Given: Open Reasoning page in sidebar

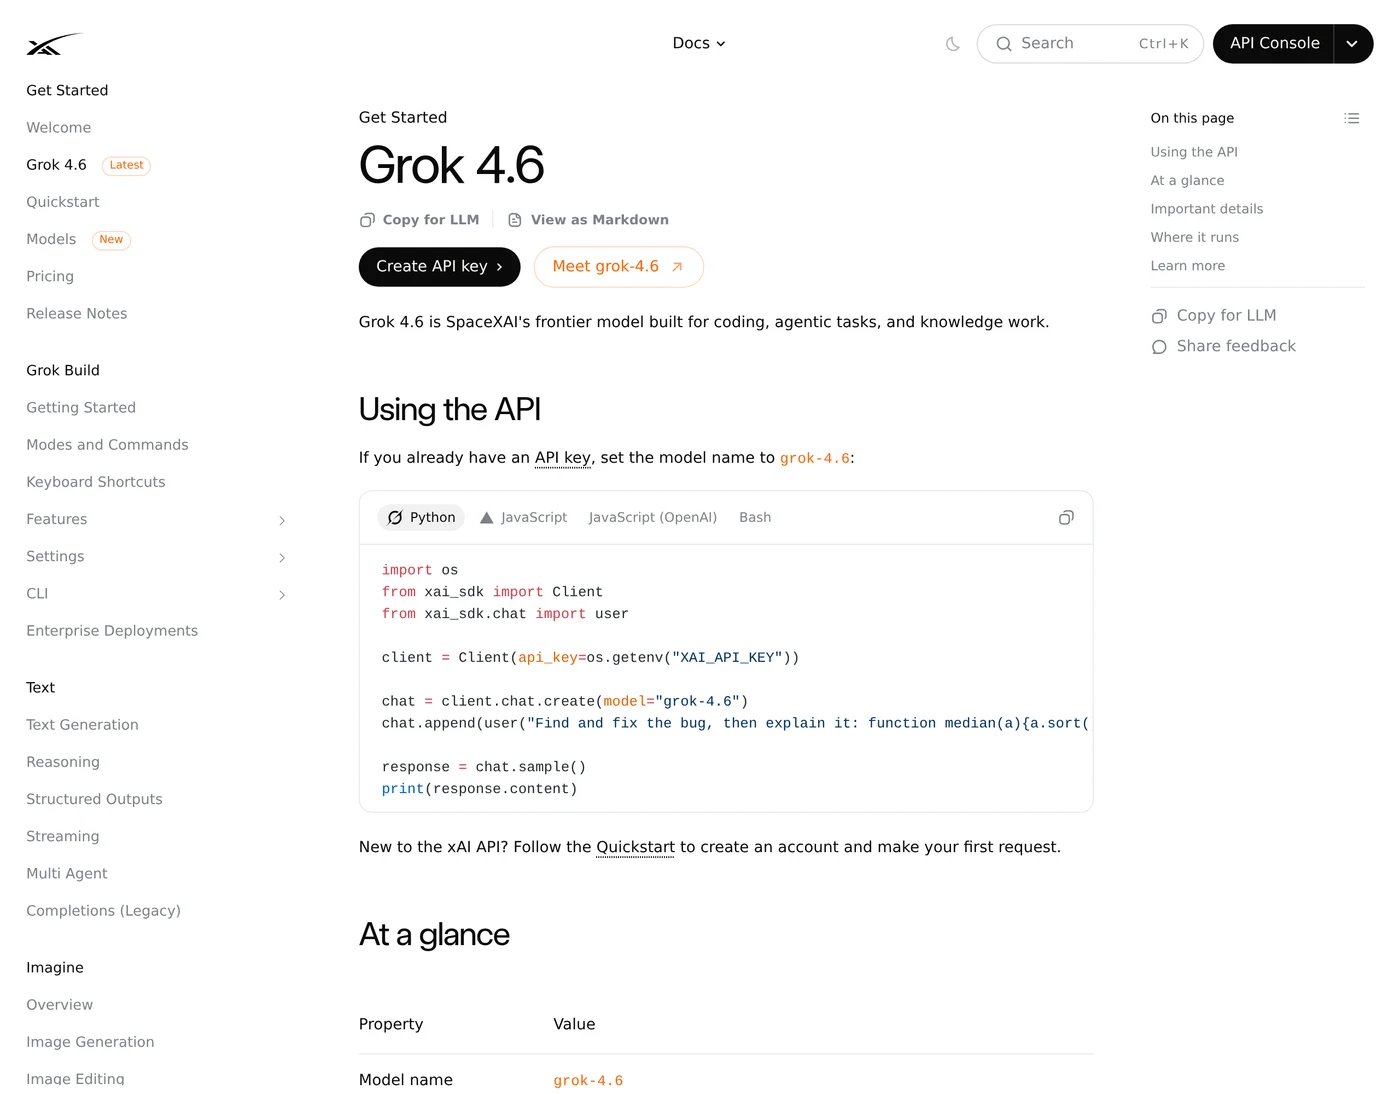Looking at the screenshot, I should click(63, 762).
